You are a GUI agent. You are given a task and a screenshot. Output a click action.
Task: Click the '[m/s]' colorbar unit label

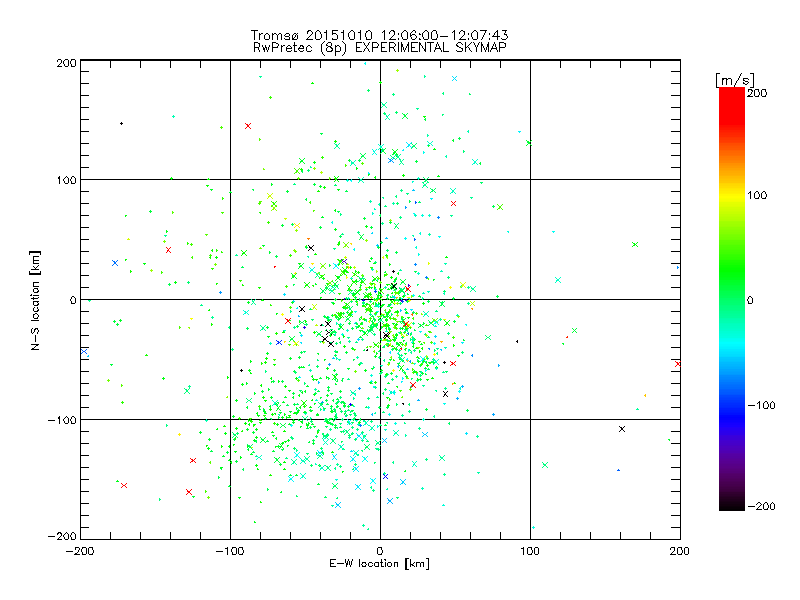734,80
